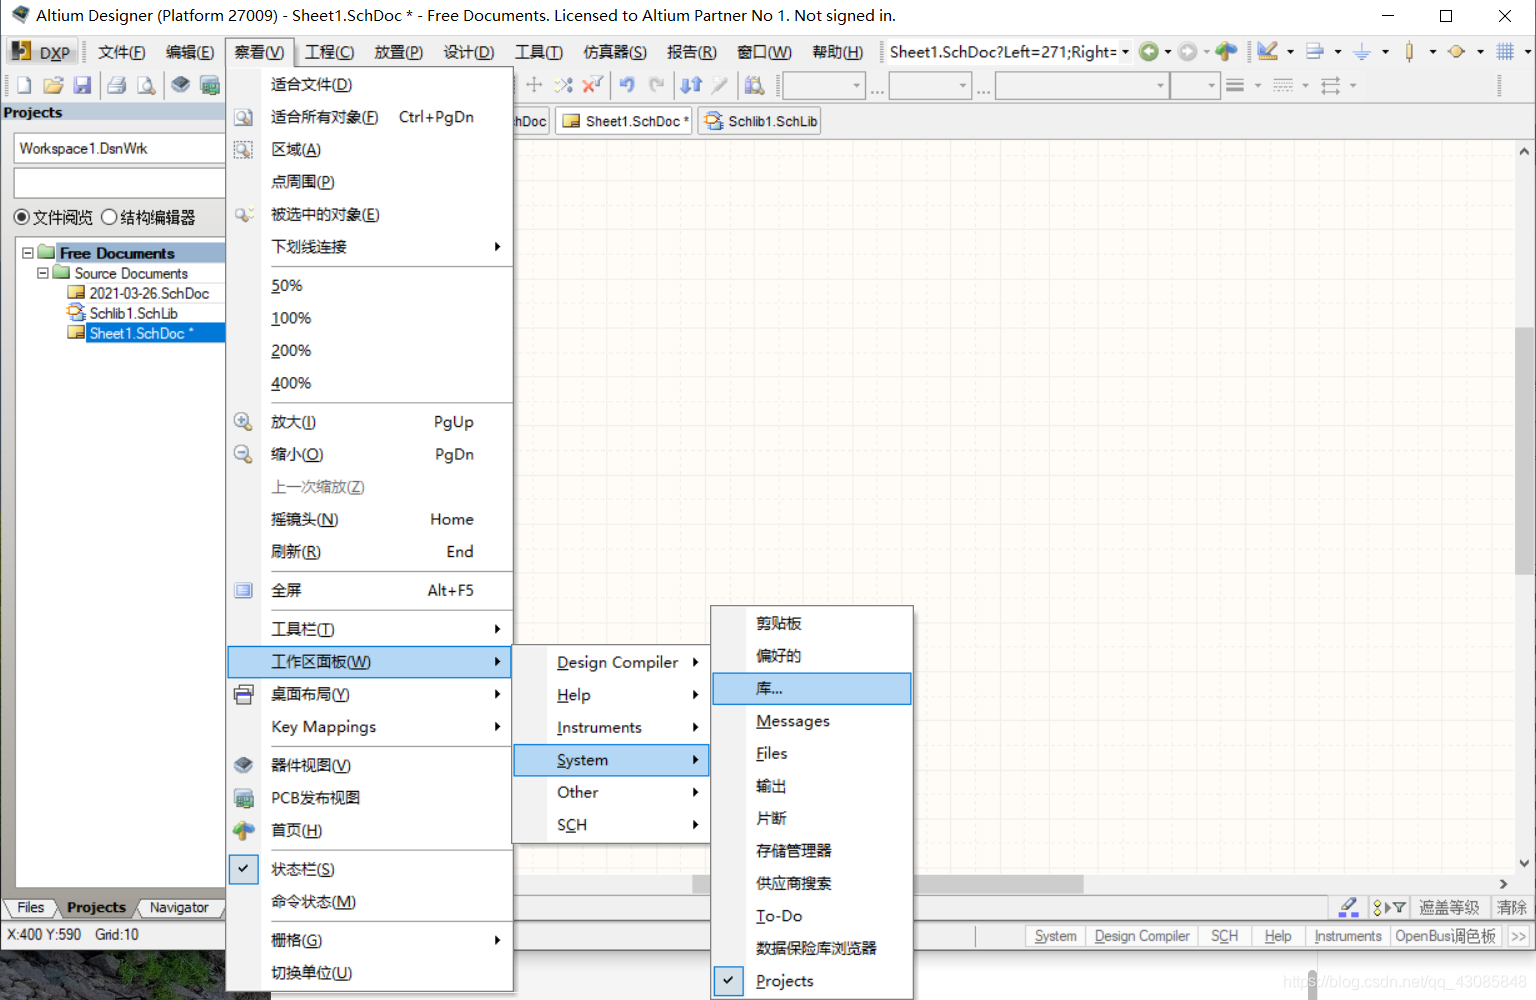Viewport: 1536px width, 1000px height.
Task: Click the 遮盖等级 button
Action: [x=1449, y=908]
